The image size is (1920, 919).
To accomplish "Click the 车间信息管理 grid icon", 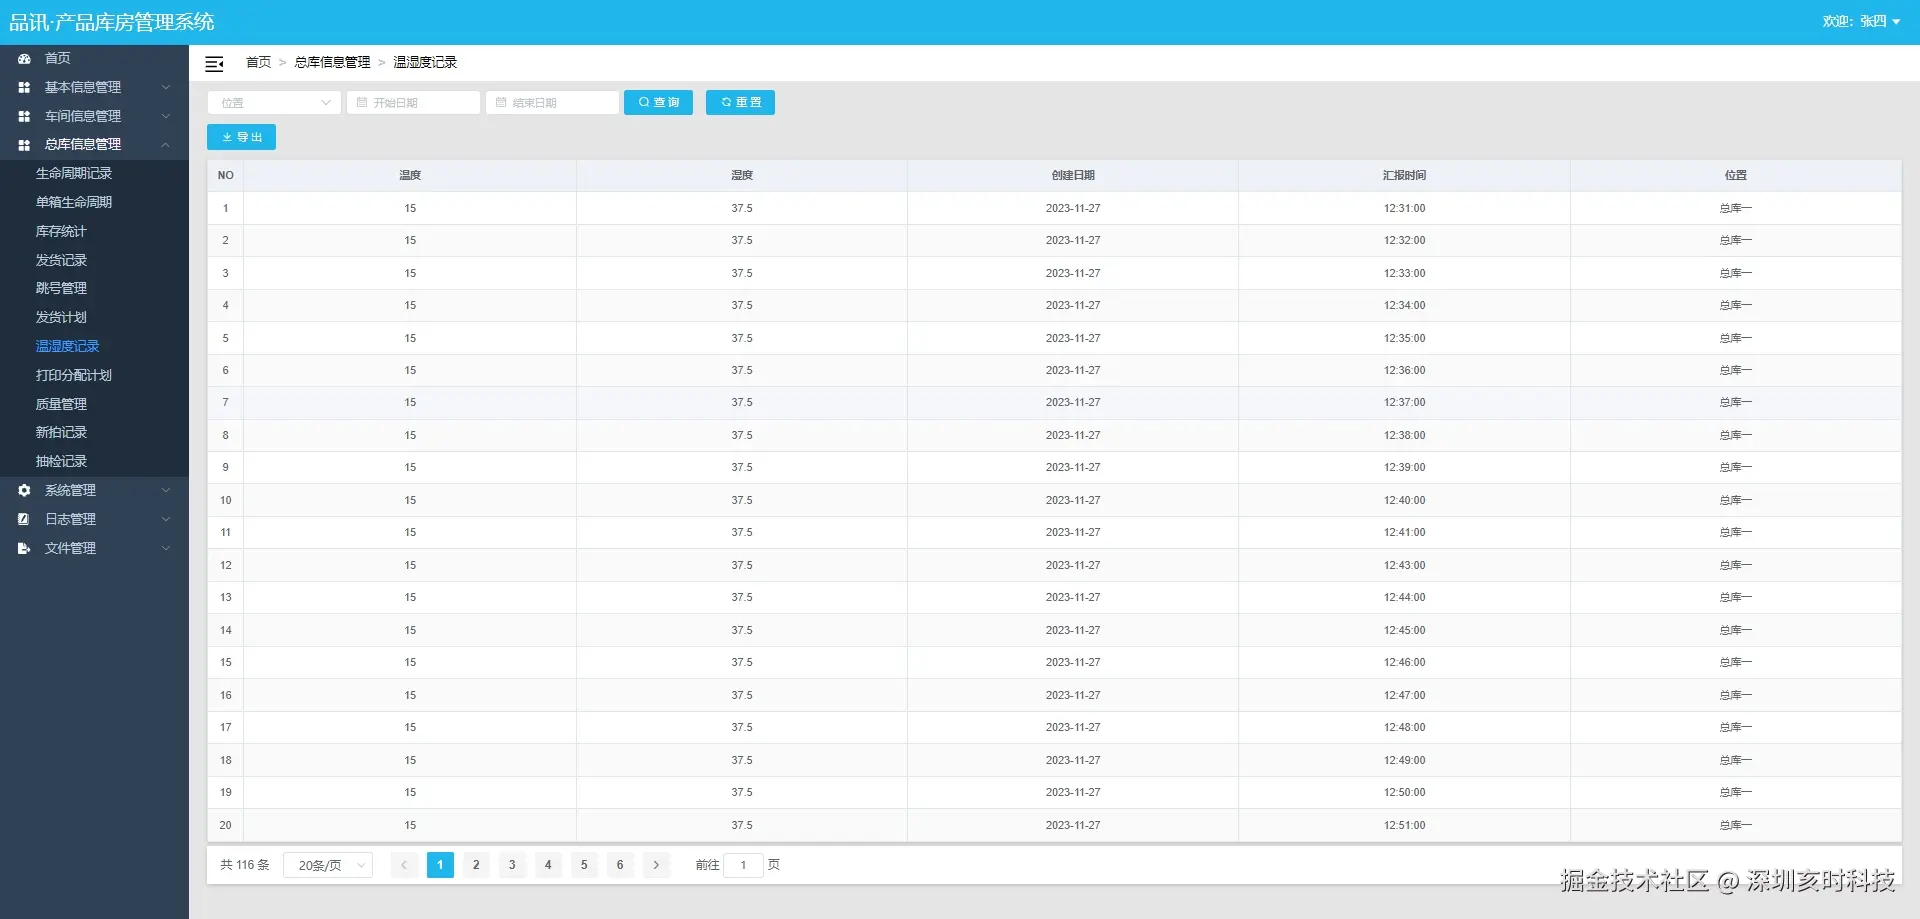I will [x=24, y=117].
